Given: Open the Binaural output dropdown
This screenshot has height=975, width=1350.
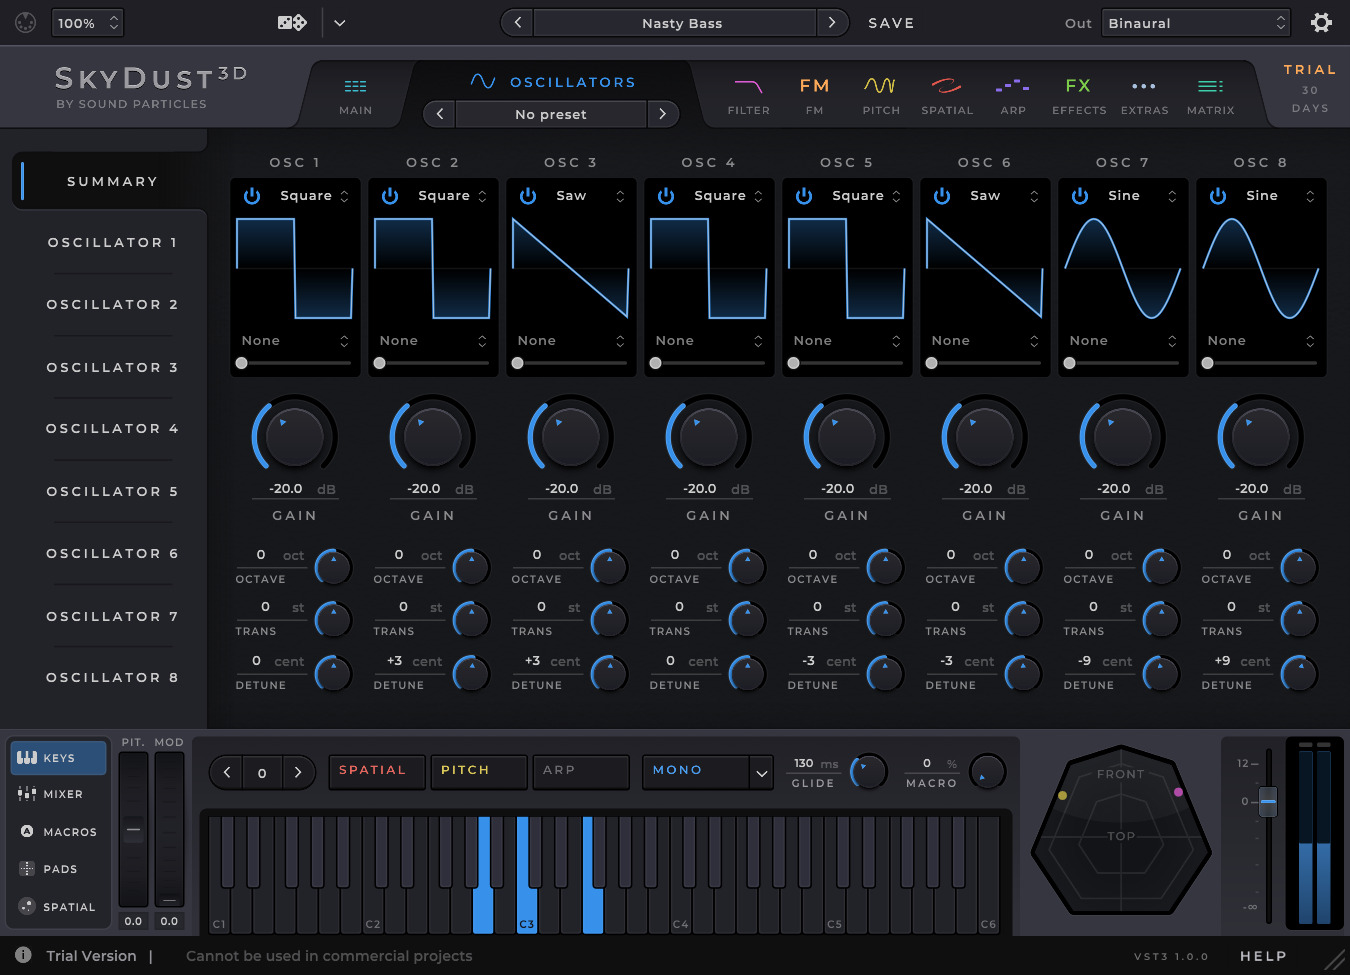Looking at the screenshot, I should (1196, 22).
